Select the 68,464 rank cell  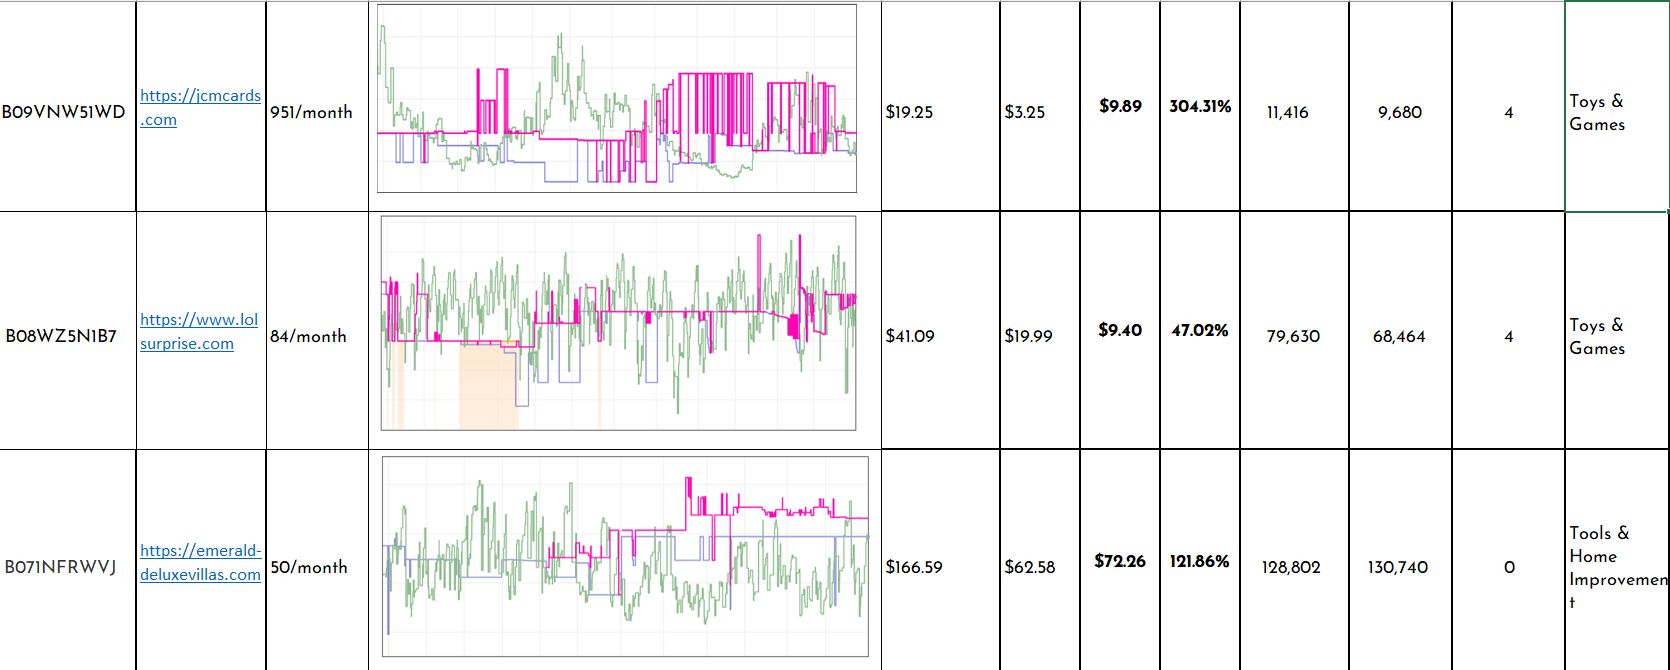[x=1400, y=331]
